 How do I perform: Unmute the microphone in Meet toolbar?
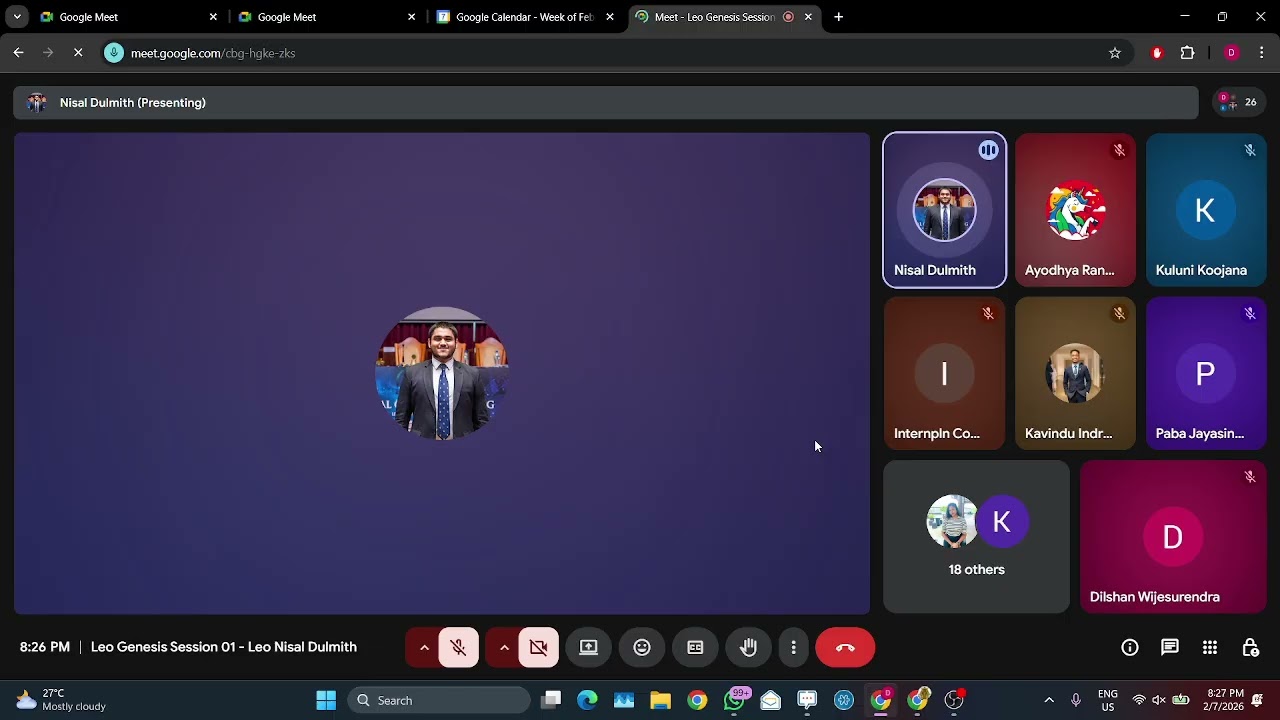(x=459, y=648)
